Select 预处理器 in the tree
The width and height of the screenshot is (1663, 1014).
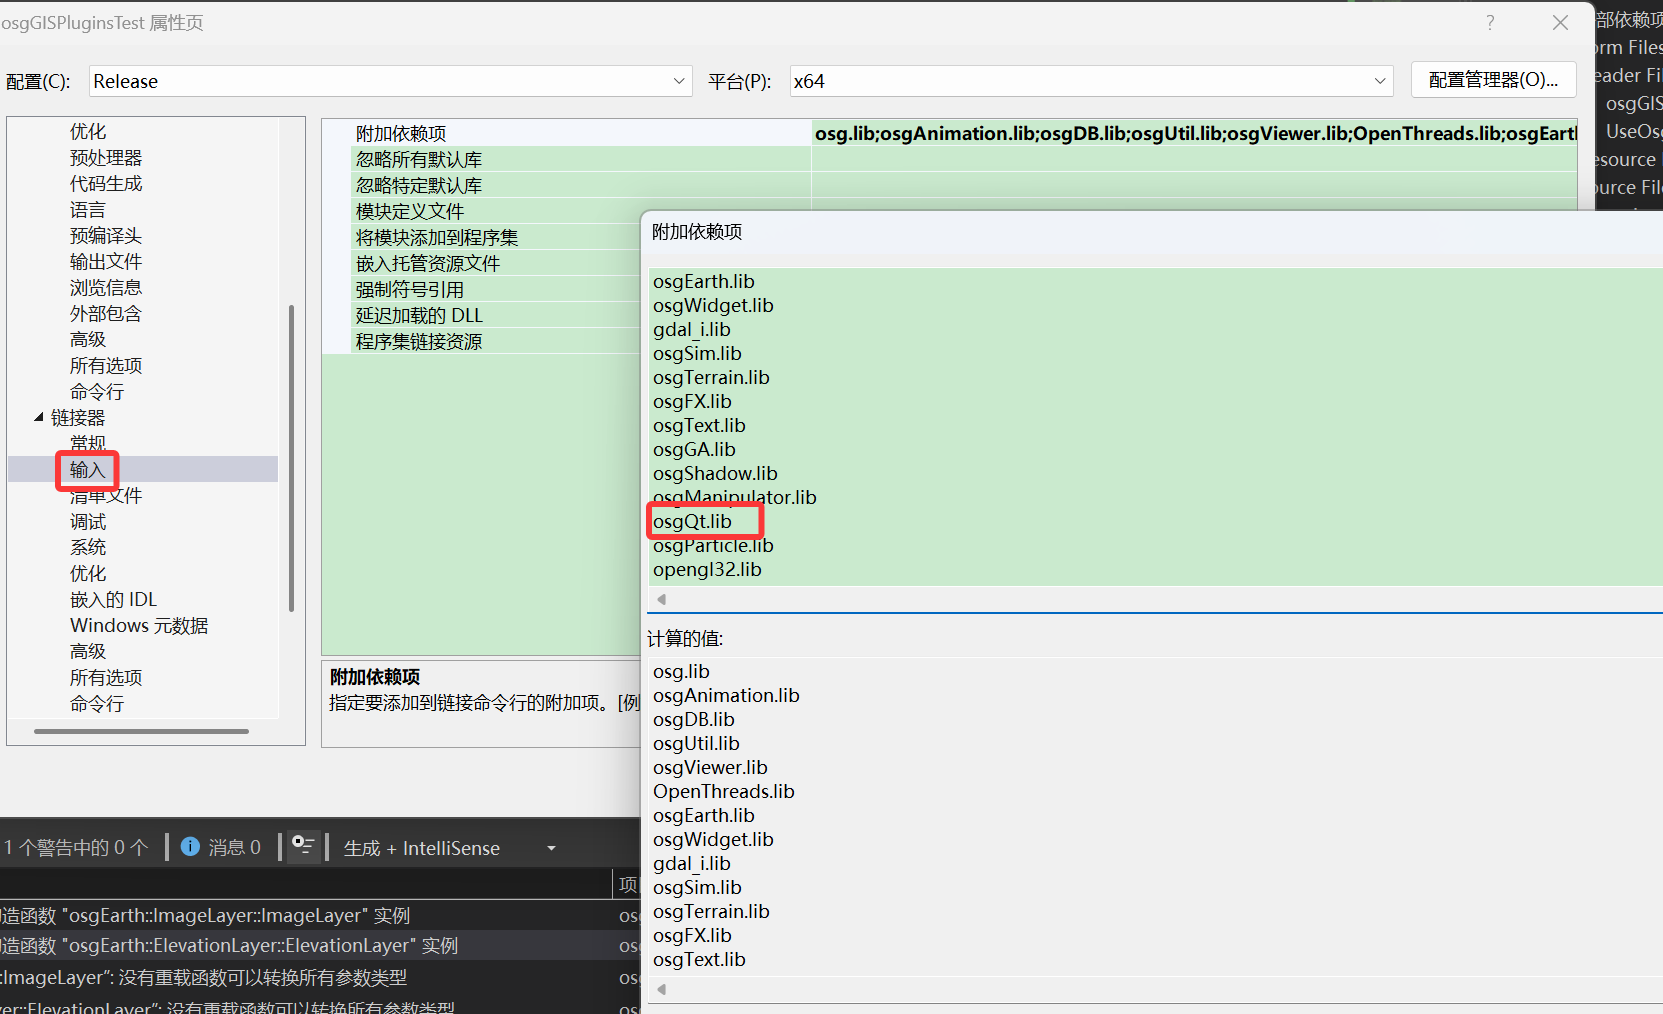coord(106,158)
